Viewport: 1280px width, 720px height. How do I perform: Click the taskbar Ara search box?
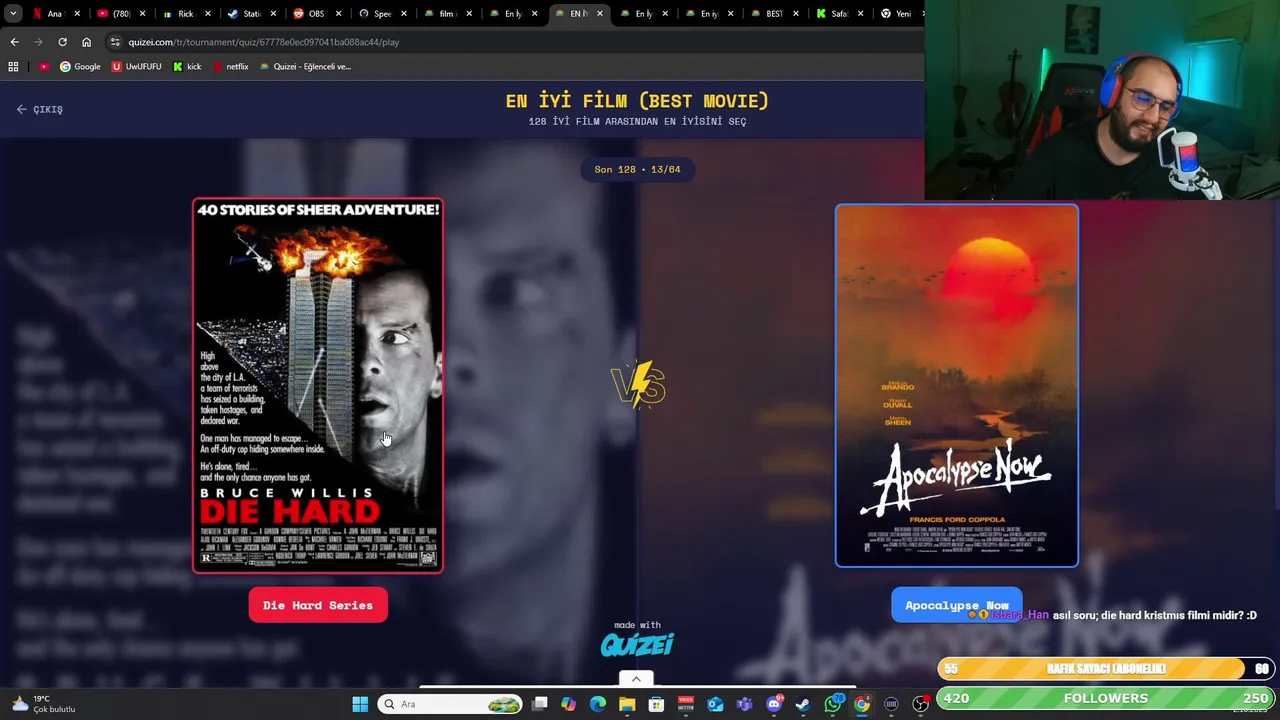pos(450,704)
